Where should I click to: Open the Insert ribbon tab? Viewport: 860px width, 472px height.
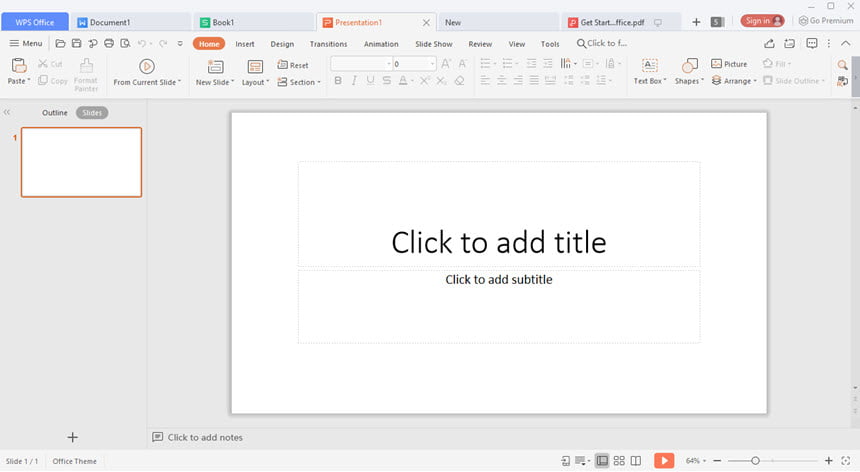pyautogui.click(x=245, y=44)
